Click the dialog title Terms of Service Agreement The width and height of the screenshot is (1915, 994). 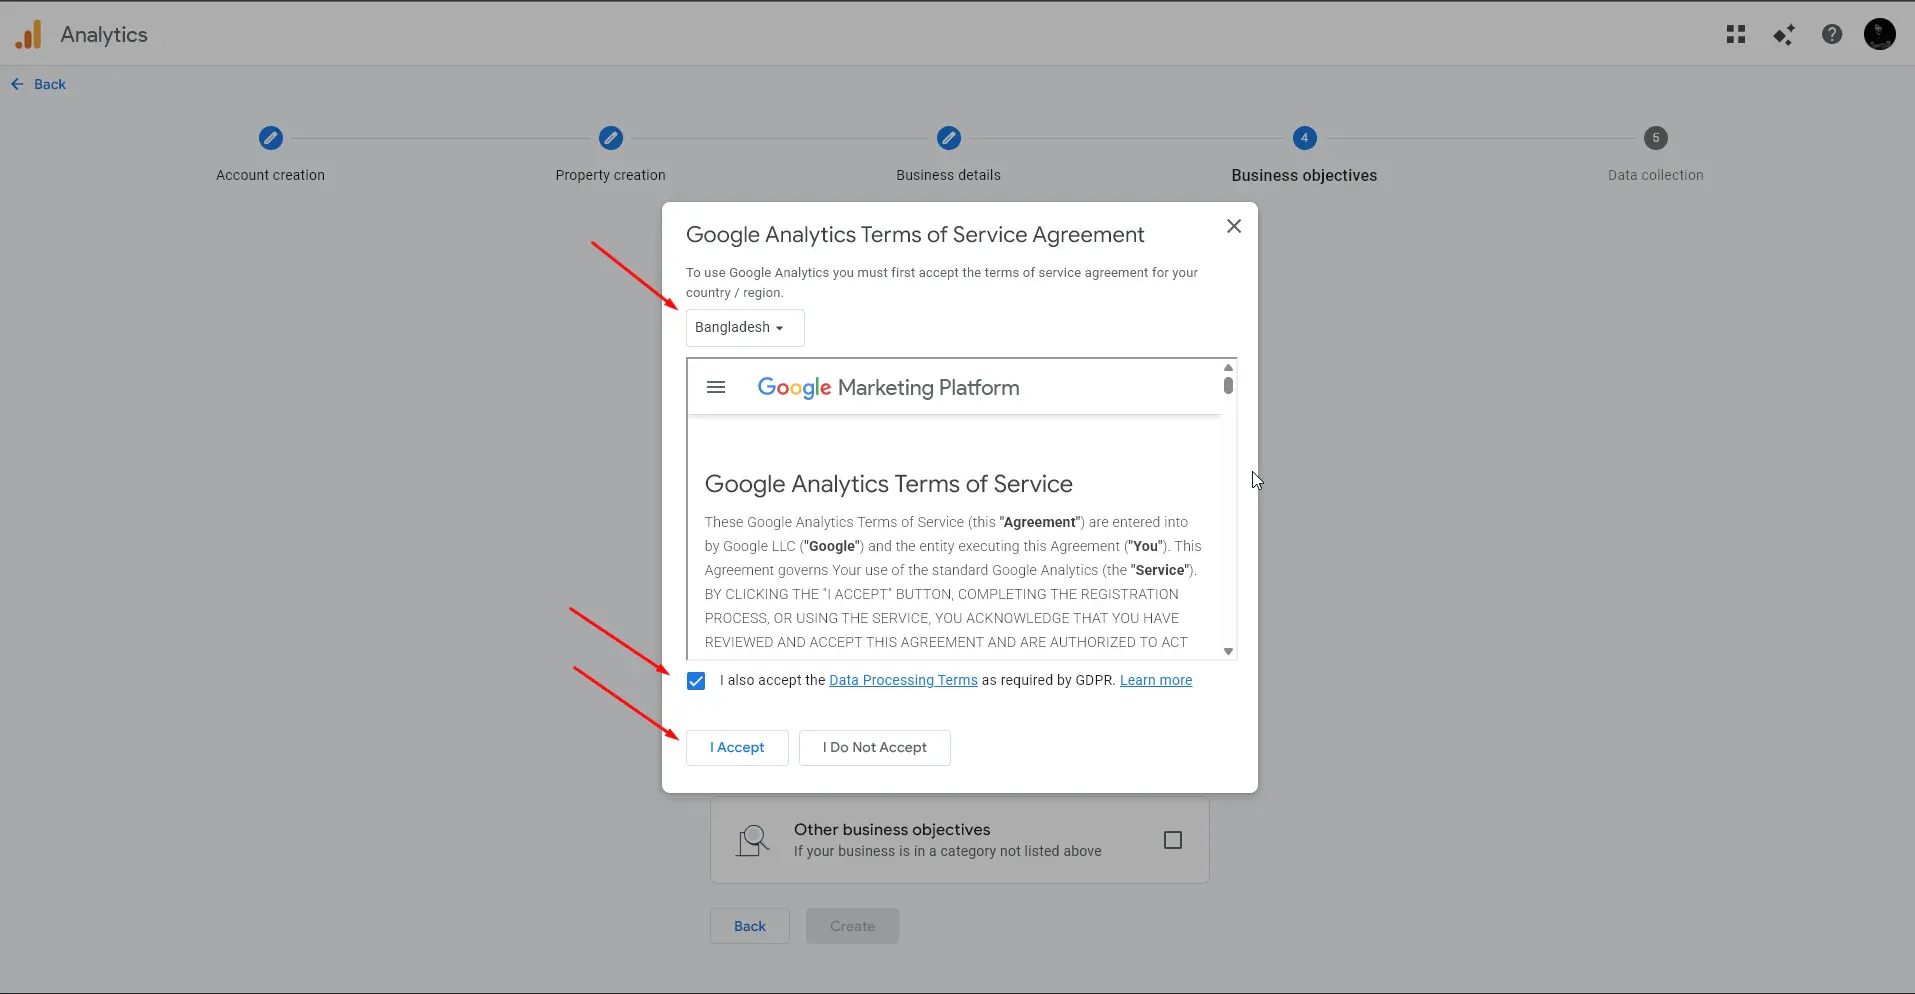(x=915, y=235)
